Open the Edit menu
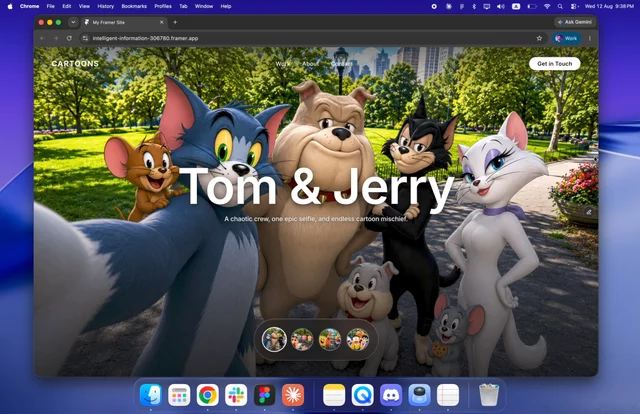Image resolution: width=640 pixels, height=414 pixels. (67, 6)
